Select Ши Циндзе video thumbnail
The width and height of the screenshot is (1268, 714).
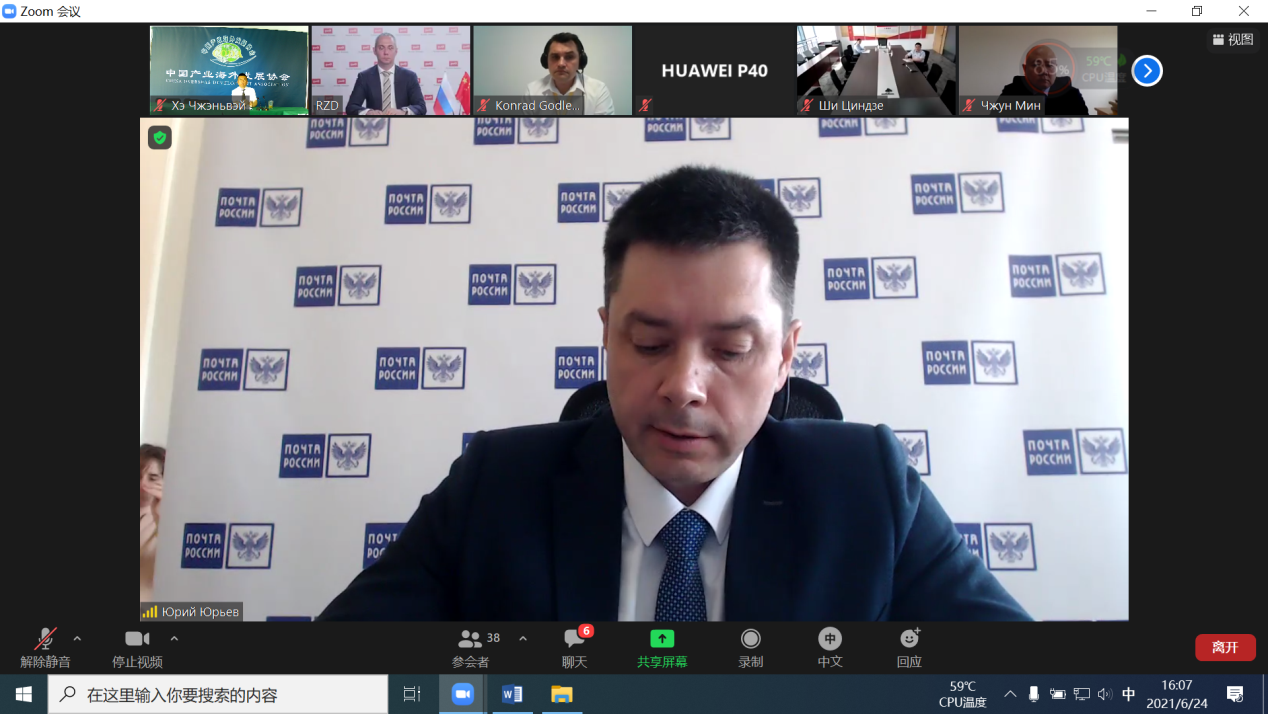point(876,70)
